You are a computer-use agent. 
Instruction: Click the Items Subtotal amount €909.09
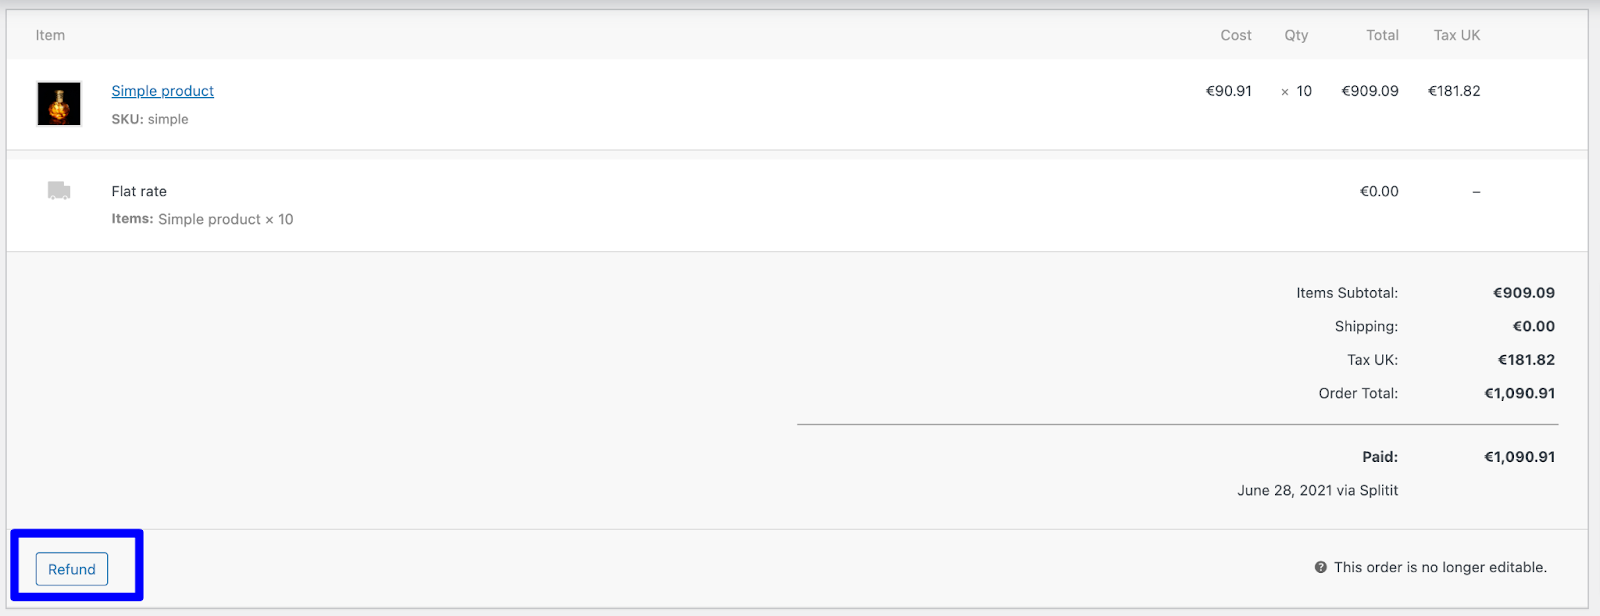[1524, 293]
